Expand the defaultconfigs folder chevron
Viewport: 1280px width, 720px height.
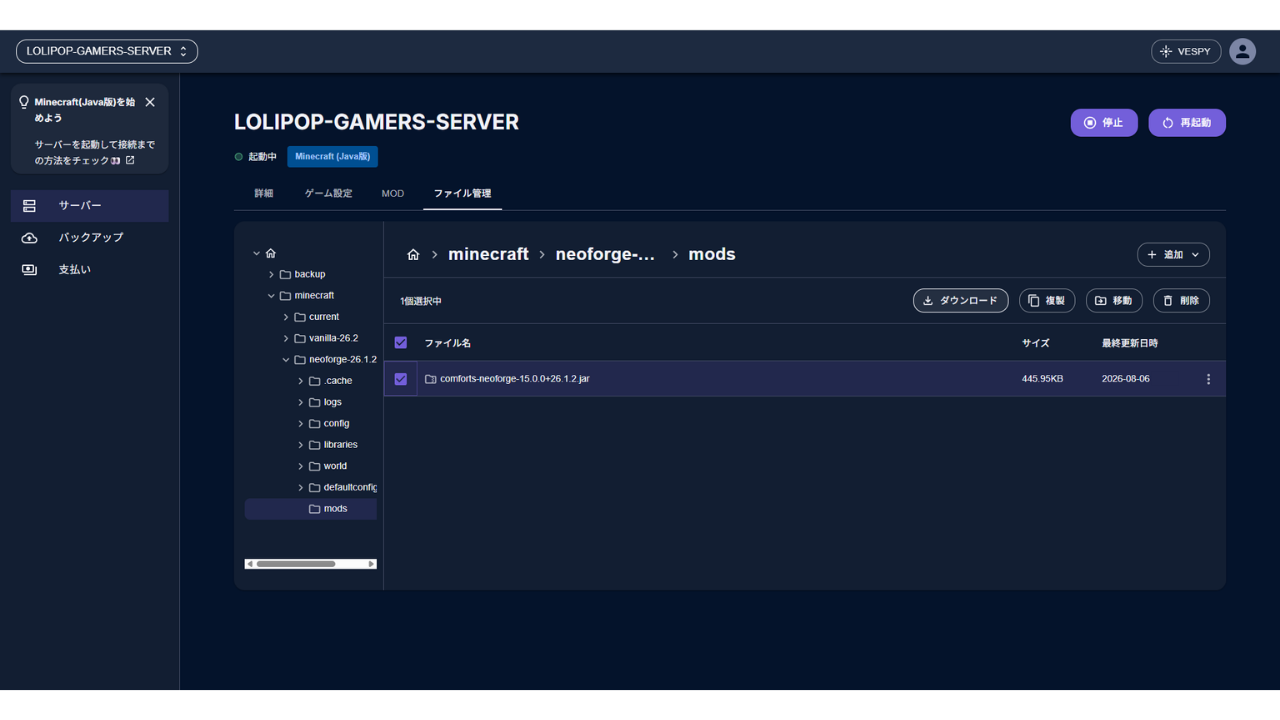click(x=301, y=488)
